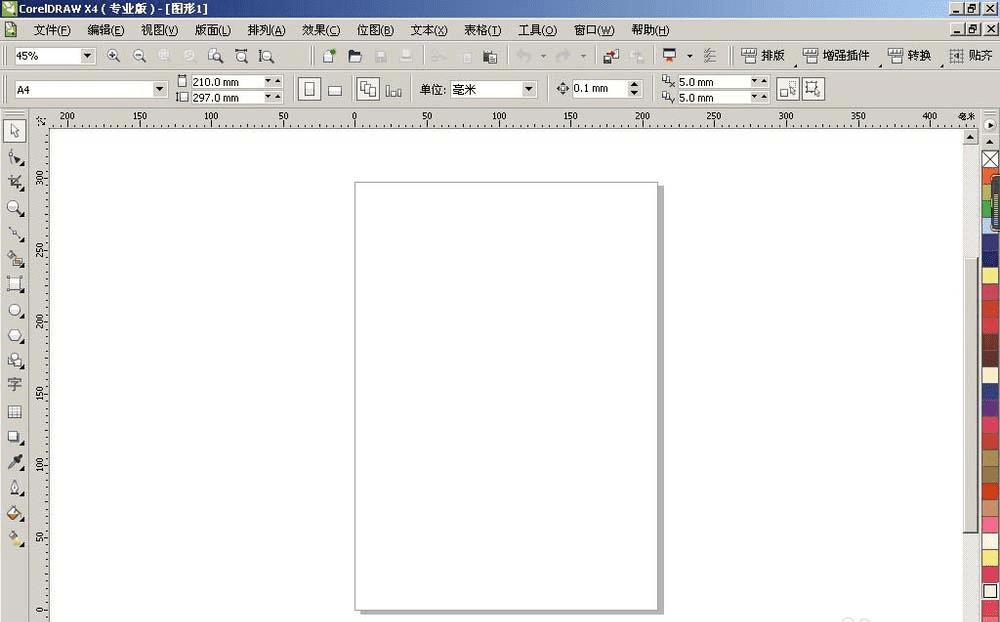
Task: Open the application launcher icon
Action: pos(669,56)
